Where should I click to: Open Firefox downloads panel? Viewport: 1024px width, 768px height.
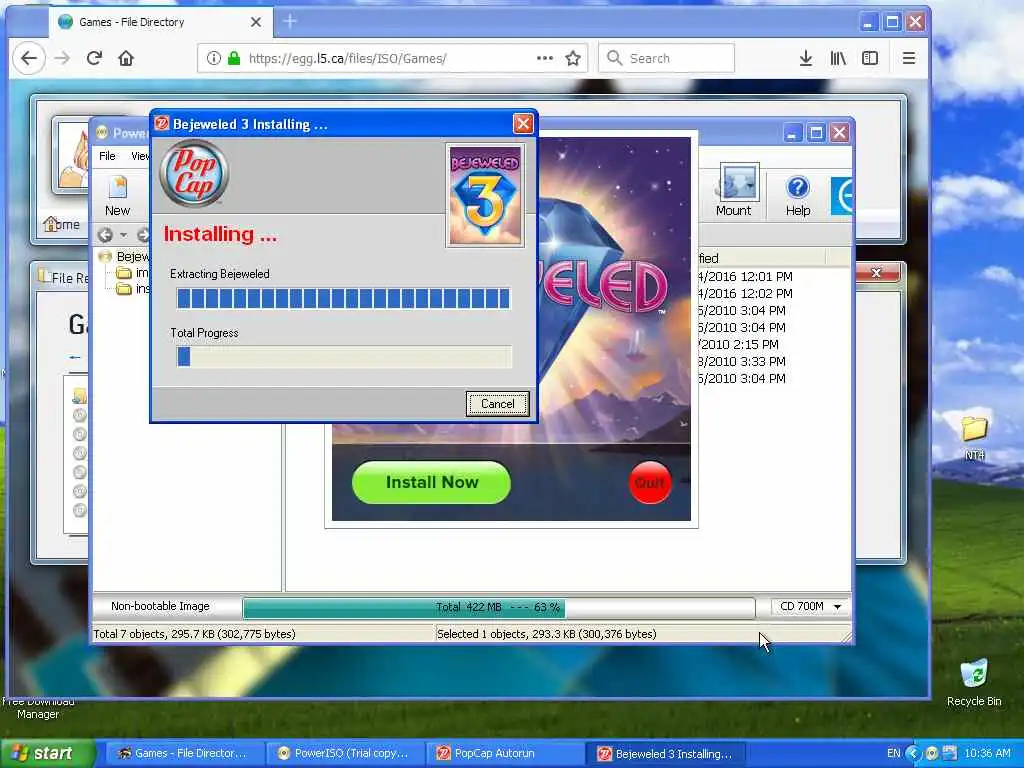[x=806, y=58]
